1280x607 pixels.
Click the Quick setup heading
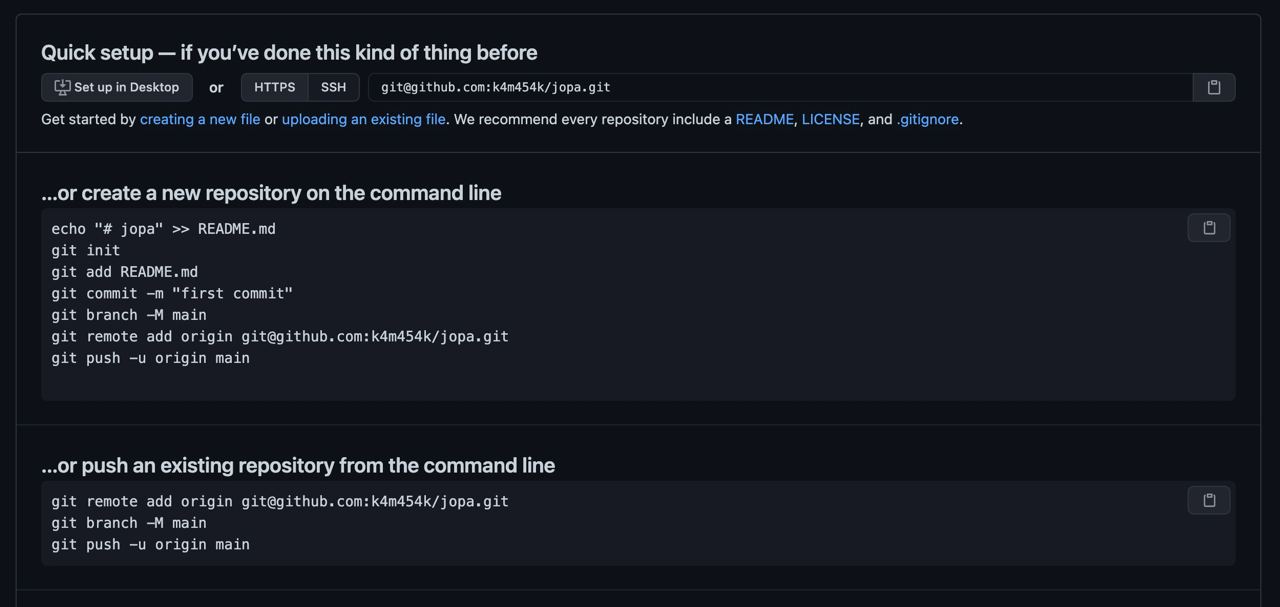289,52
